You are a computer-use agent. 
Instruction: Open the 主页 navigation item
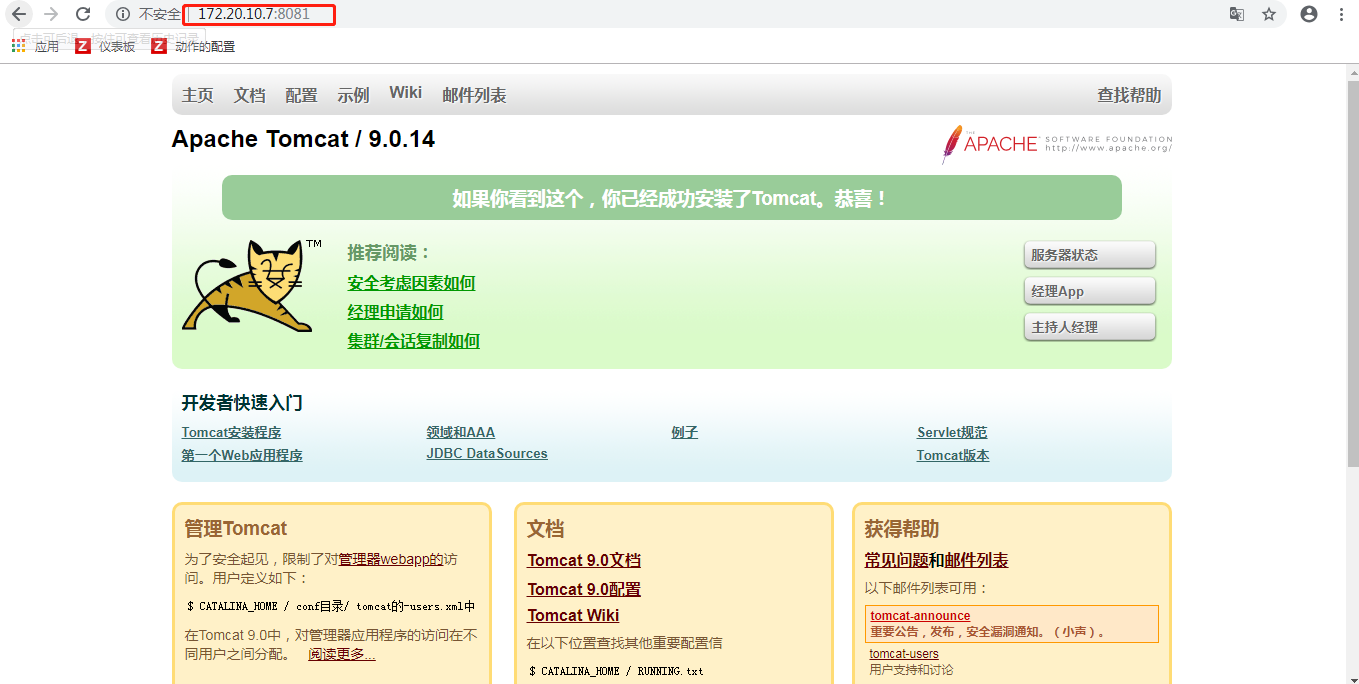point(198,95)
